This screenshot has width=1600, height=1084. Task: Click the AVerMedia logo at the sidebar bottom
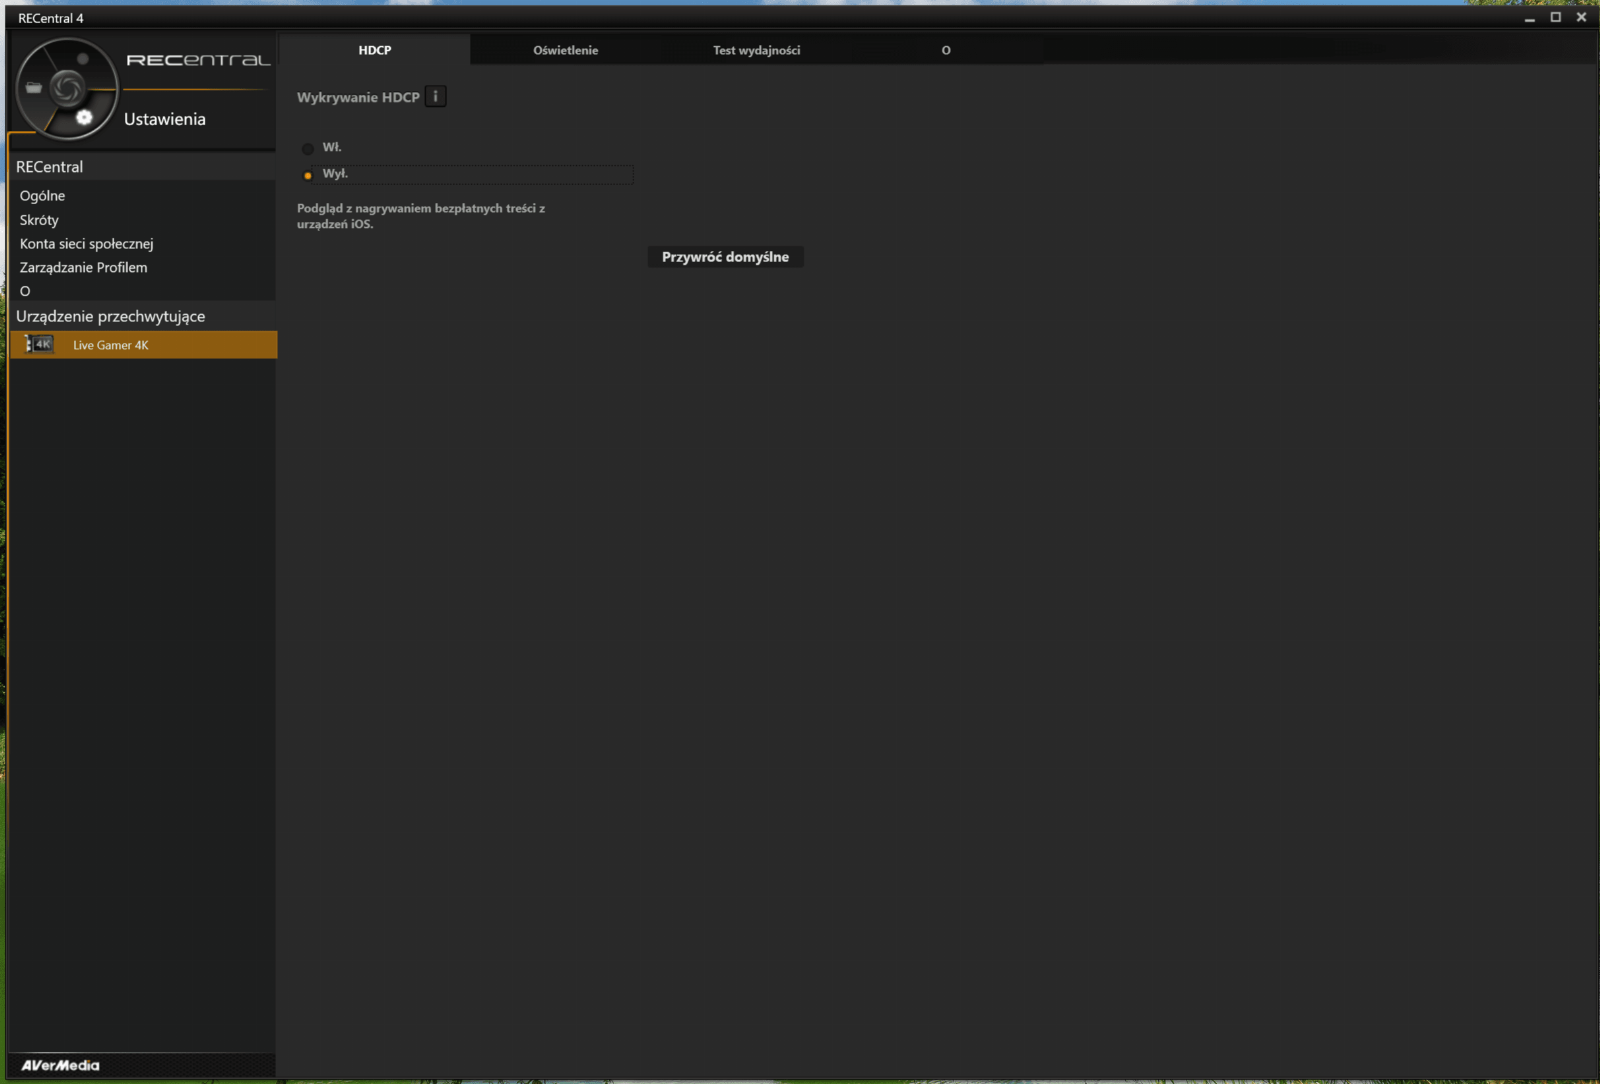click(x=60, y=1065)
